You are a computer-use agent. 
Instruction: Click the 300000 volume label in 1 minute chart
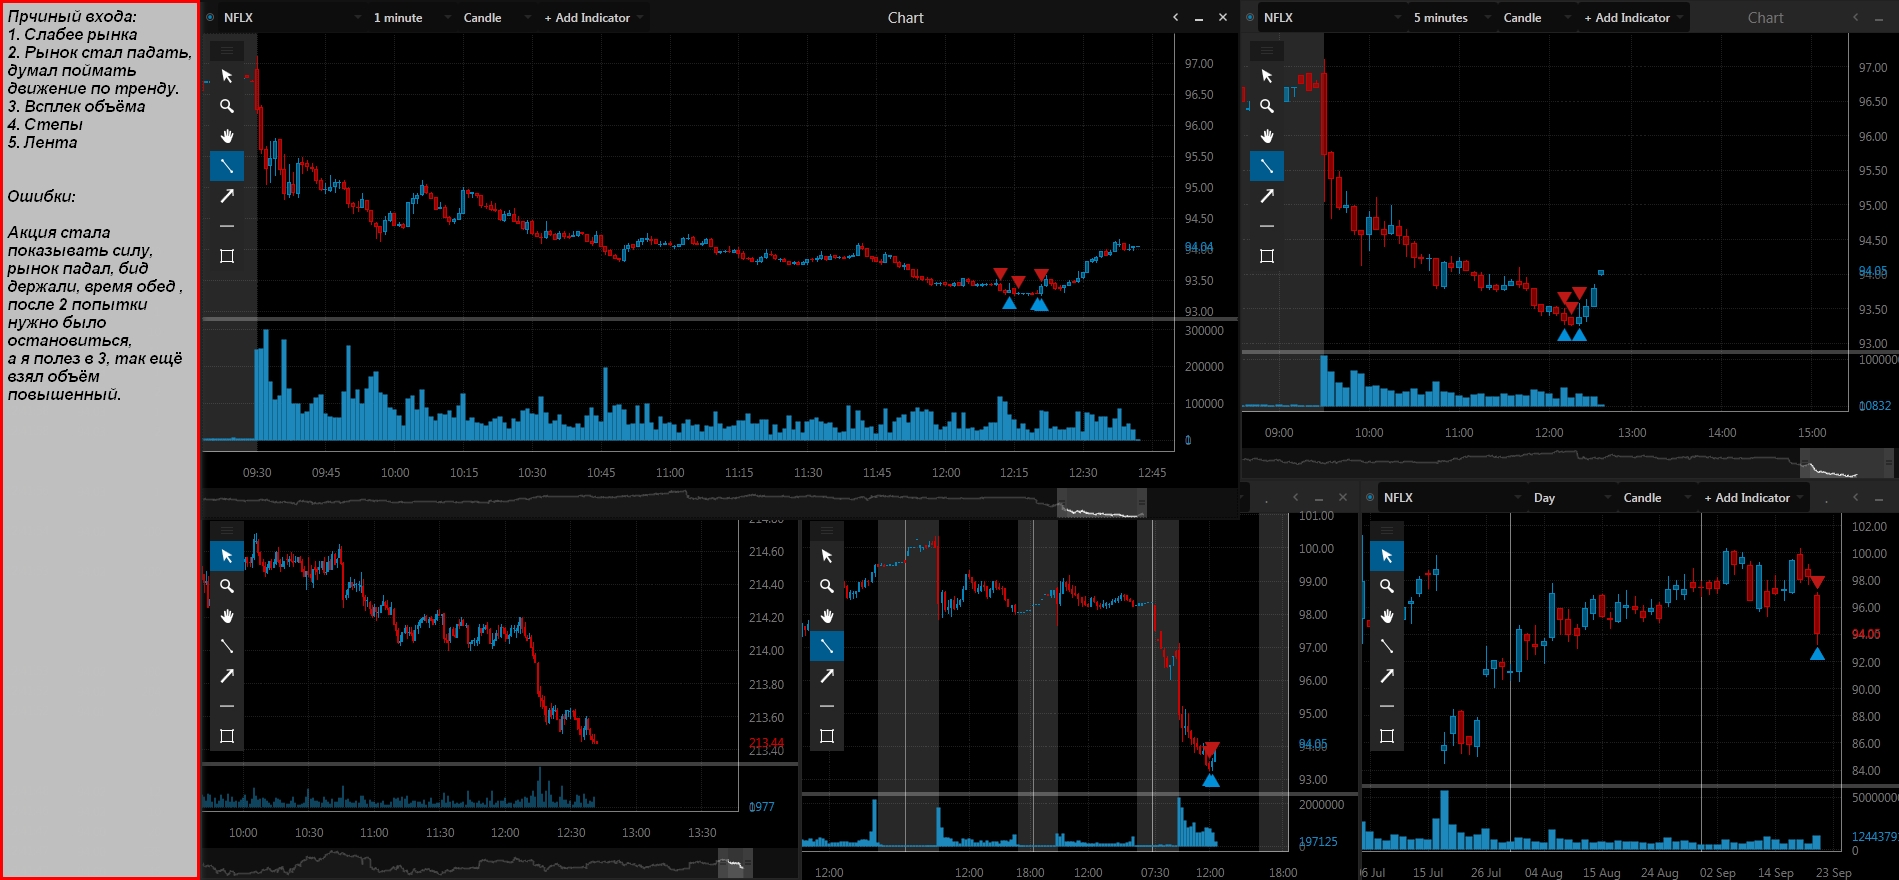(1204, 331)
